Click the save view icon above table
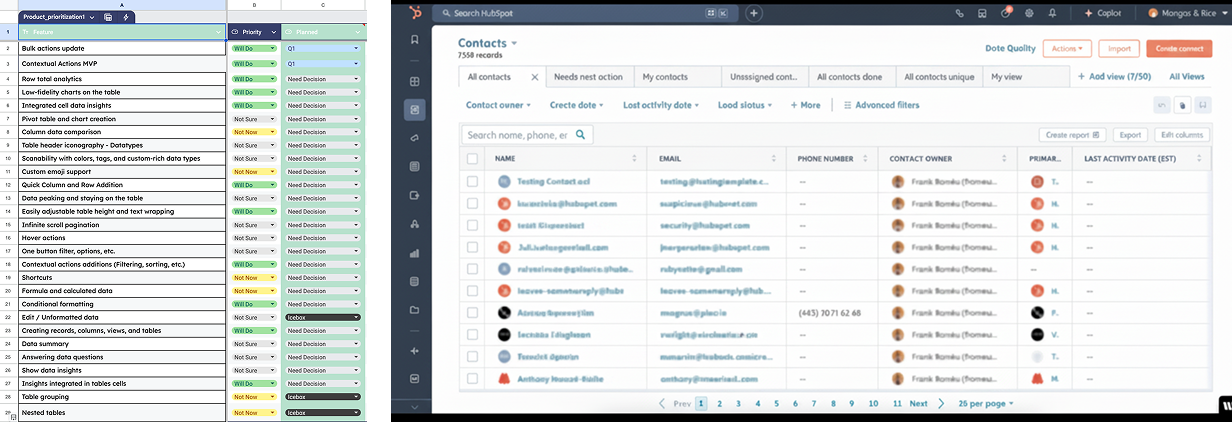Image resolution: width=1232 pixels, height=422 pixels. point(1201,104)
